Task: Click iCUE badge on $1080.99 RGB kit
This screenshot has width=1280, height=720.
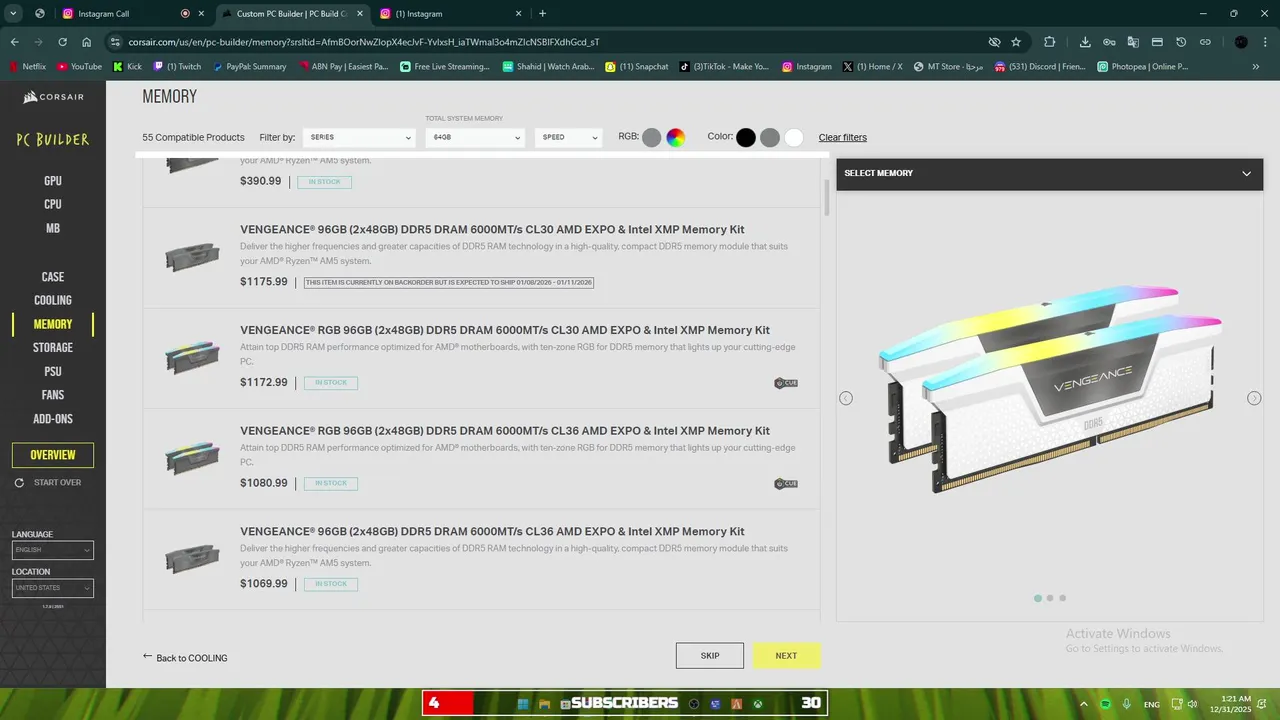Action: pyautogui.click(x=786, y=484)
